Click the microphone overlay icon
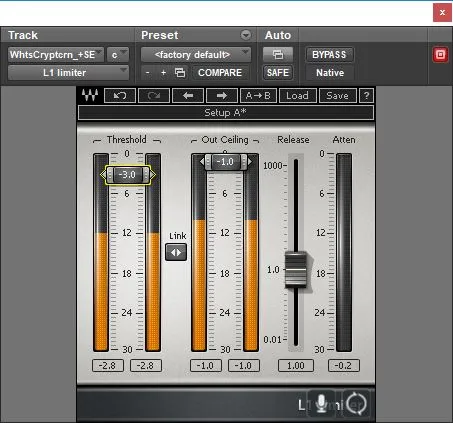Screen dimensions: 453x423 tap(321, 403)
